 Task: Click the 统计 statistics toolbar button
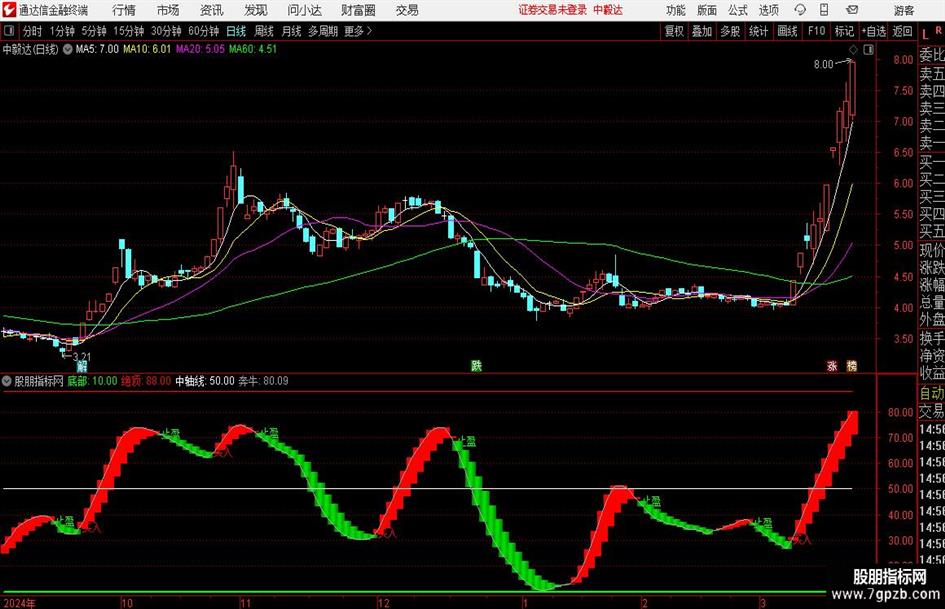[x=758, y=31]
